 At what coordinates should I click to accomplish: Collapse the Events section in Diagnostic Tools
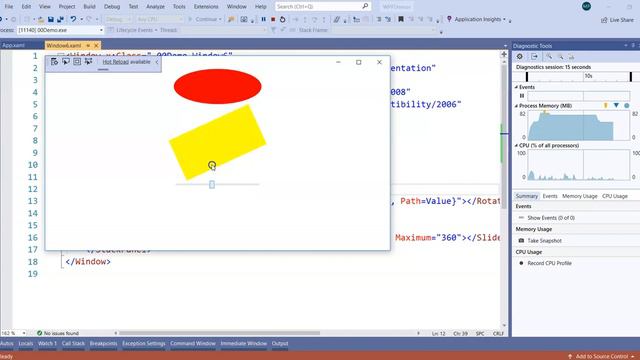pos(516,87)
